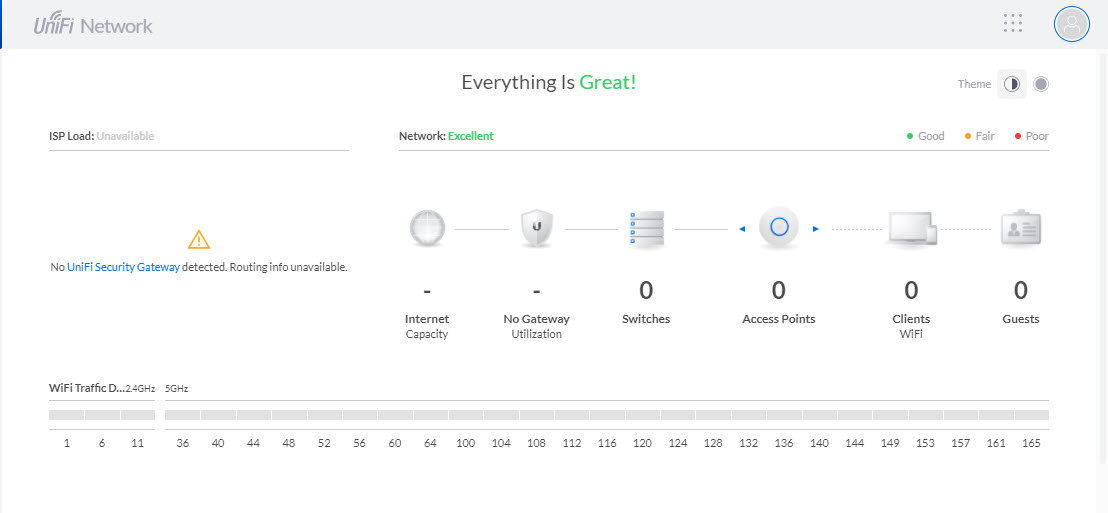
Task: Click the Internet globe icon
Action: tap(428, 228)
